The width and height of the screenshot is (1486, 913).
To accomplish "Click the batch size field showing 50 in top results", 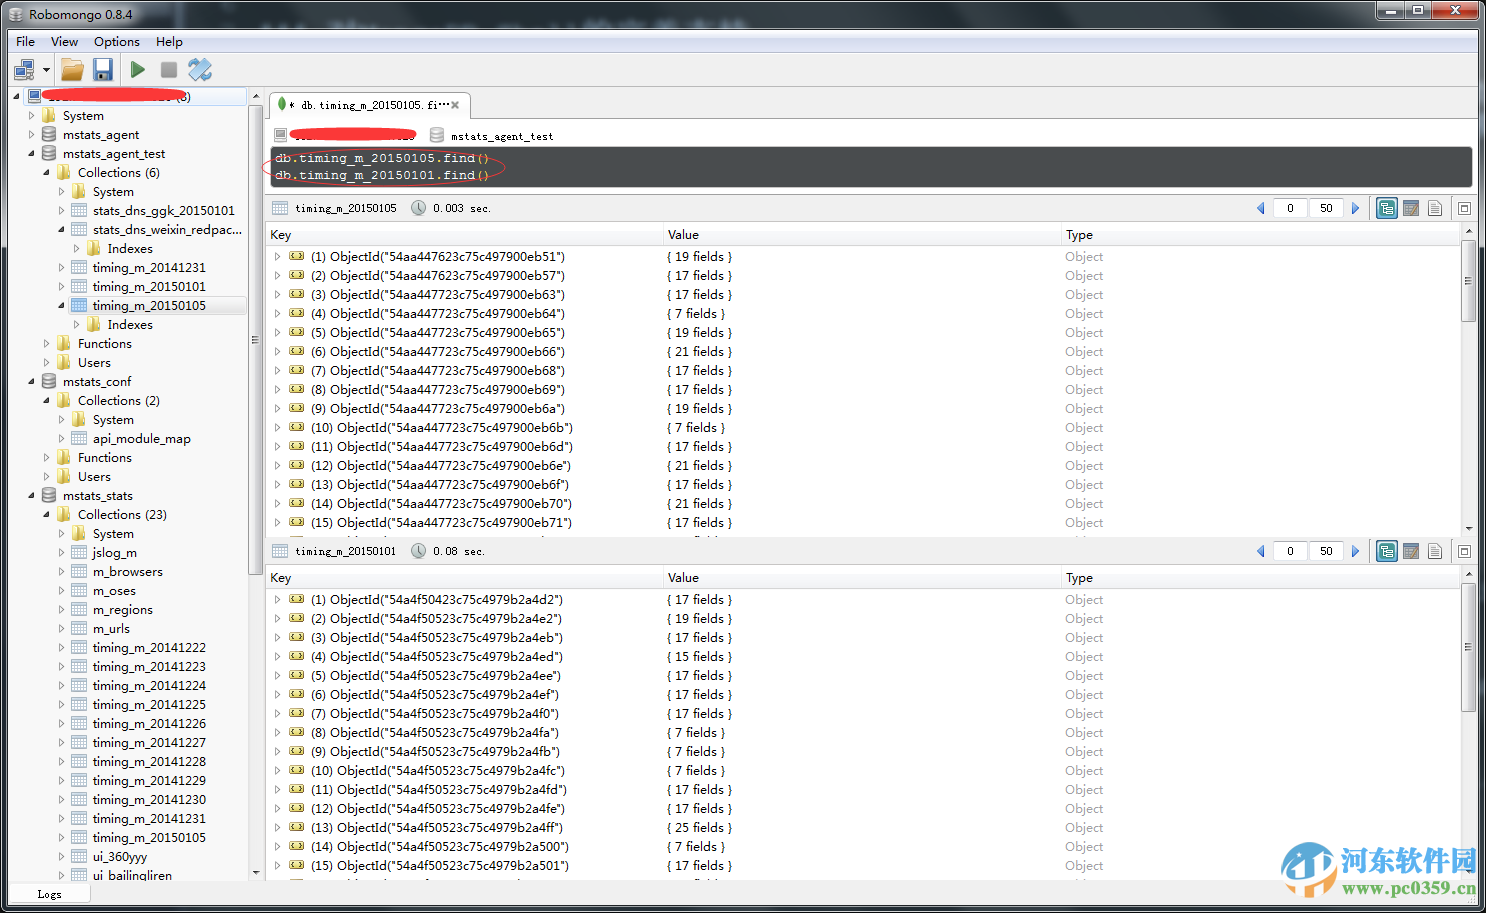I will click(x=1326, y=208).
